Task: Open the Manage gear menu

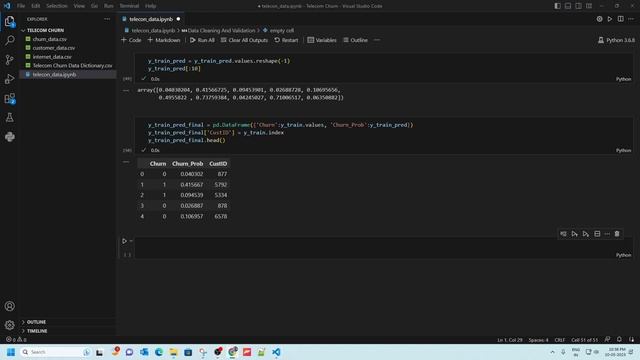Action: (9, 325)
